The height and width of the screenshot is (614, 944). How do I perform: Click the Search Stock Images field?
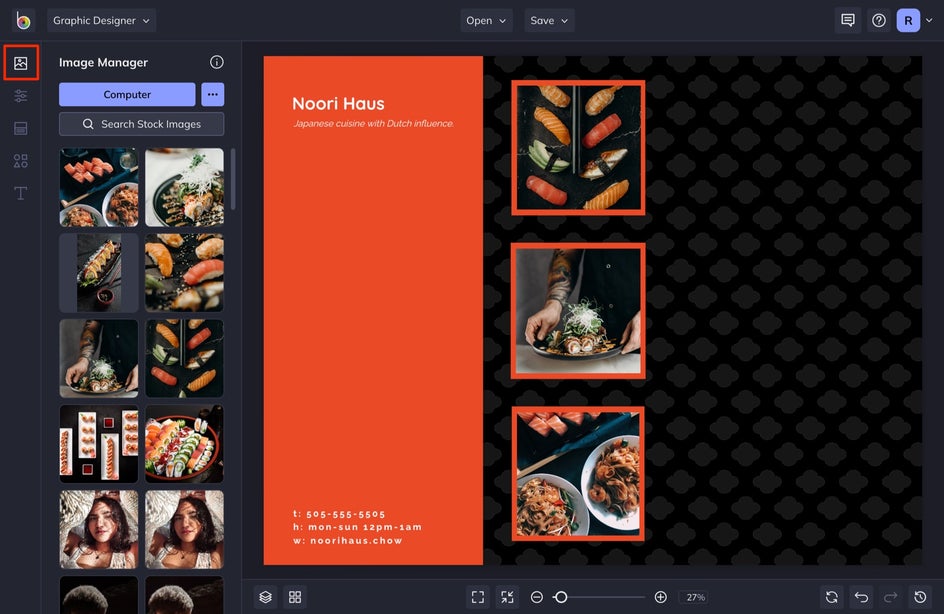click(141, 124)
